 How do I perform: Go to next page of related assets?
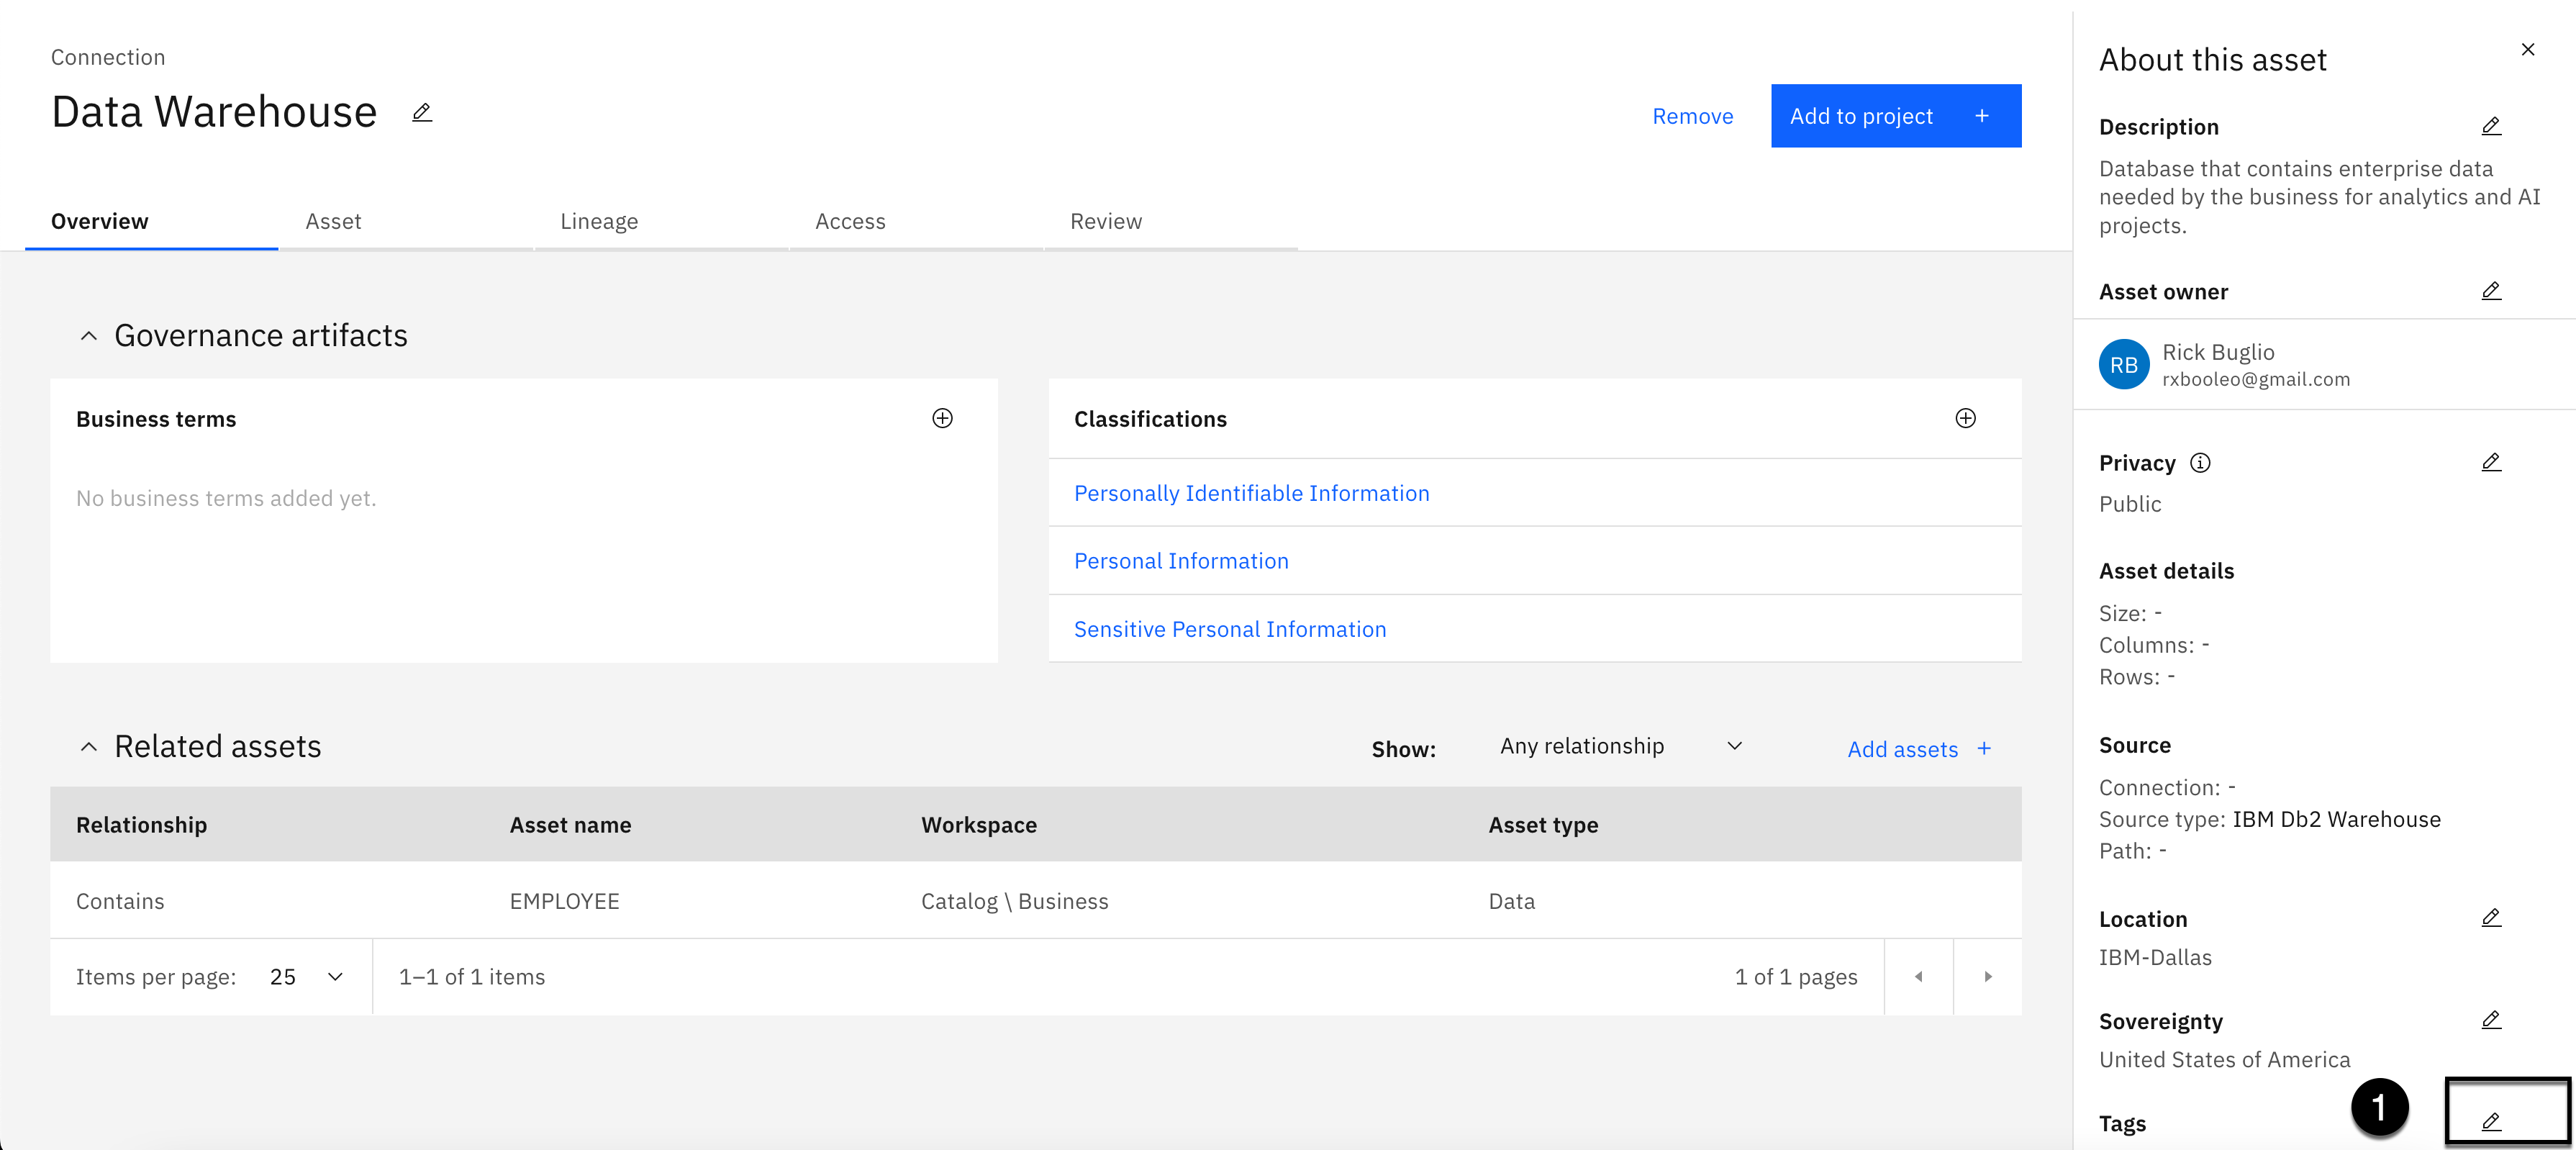point(1987,977)
